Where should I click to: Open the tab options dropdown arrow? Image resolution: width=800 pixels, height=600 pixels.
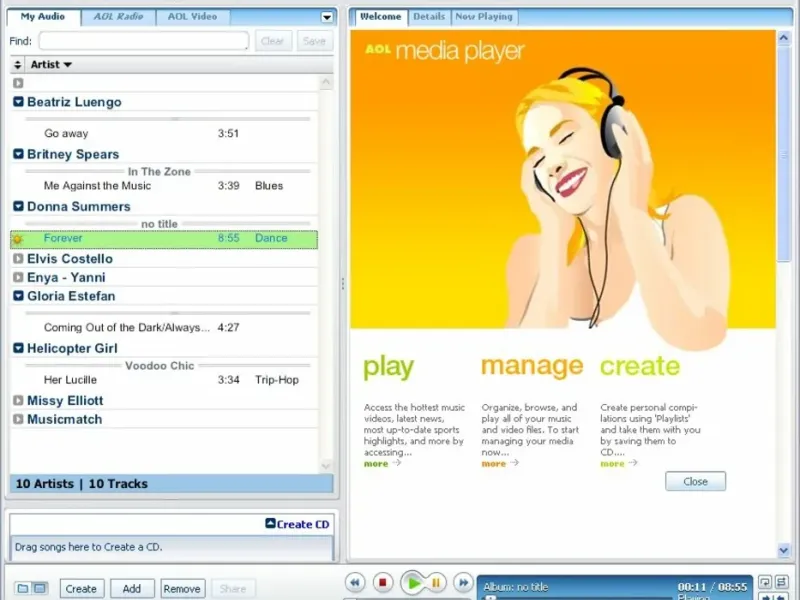tap(327, 17)
